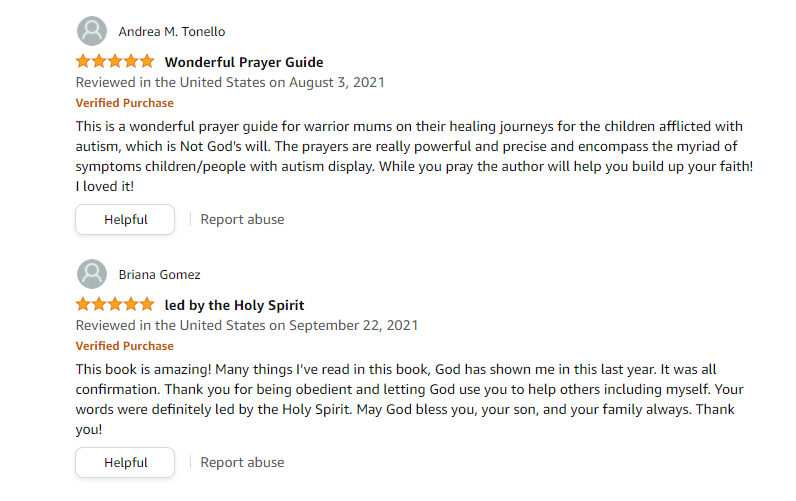
Task: Click first star of Wonderful Prayer Guide rating
Action: 84,62
